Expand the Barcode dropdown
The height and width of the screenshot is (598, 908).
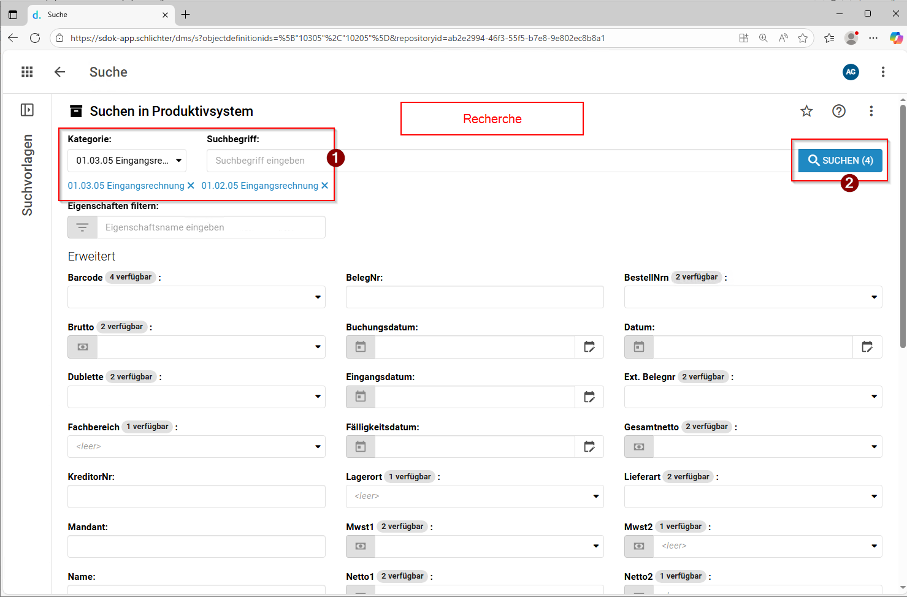(317, 297)
